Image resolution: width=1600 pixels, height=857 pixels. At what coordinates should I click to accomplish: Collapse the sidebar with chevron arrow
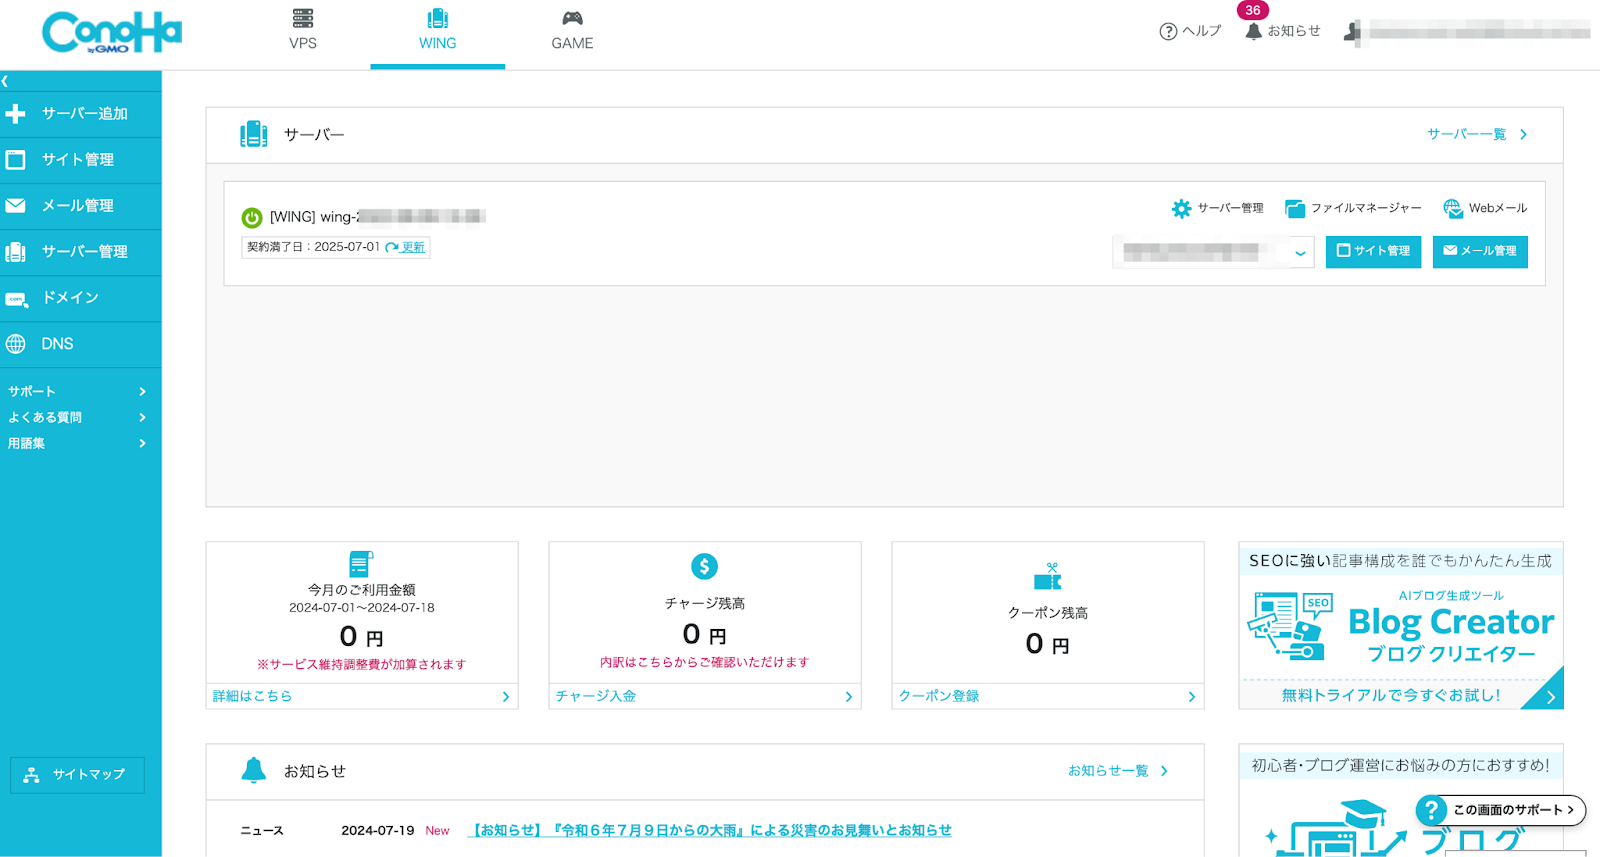[x=5, y=81]
